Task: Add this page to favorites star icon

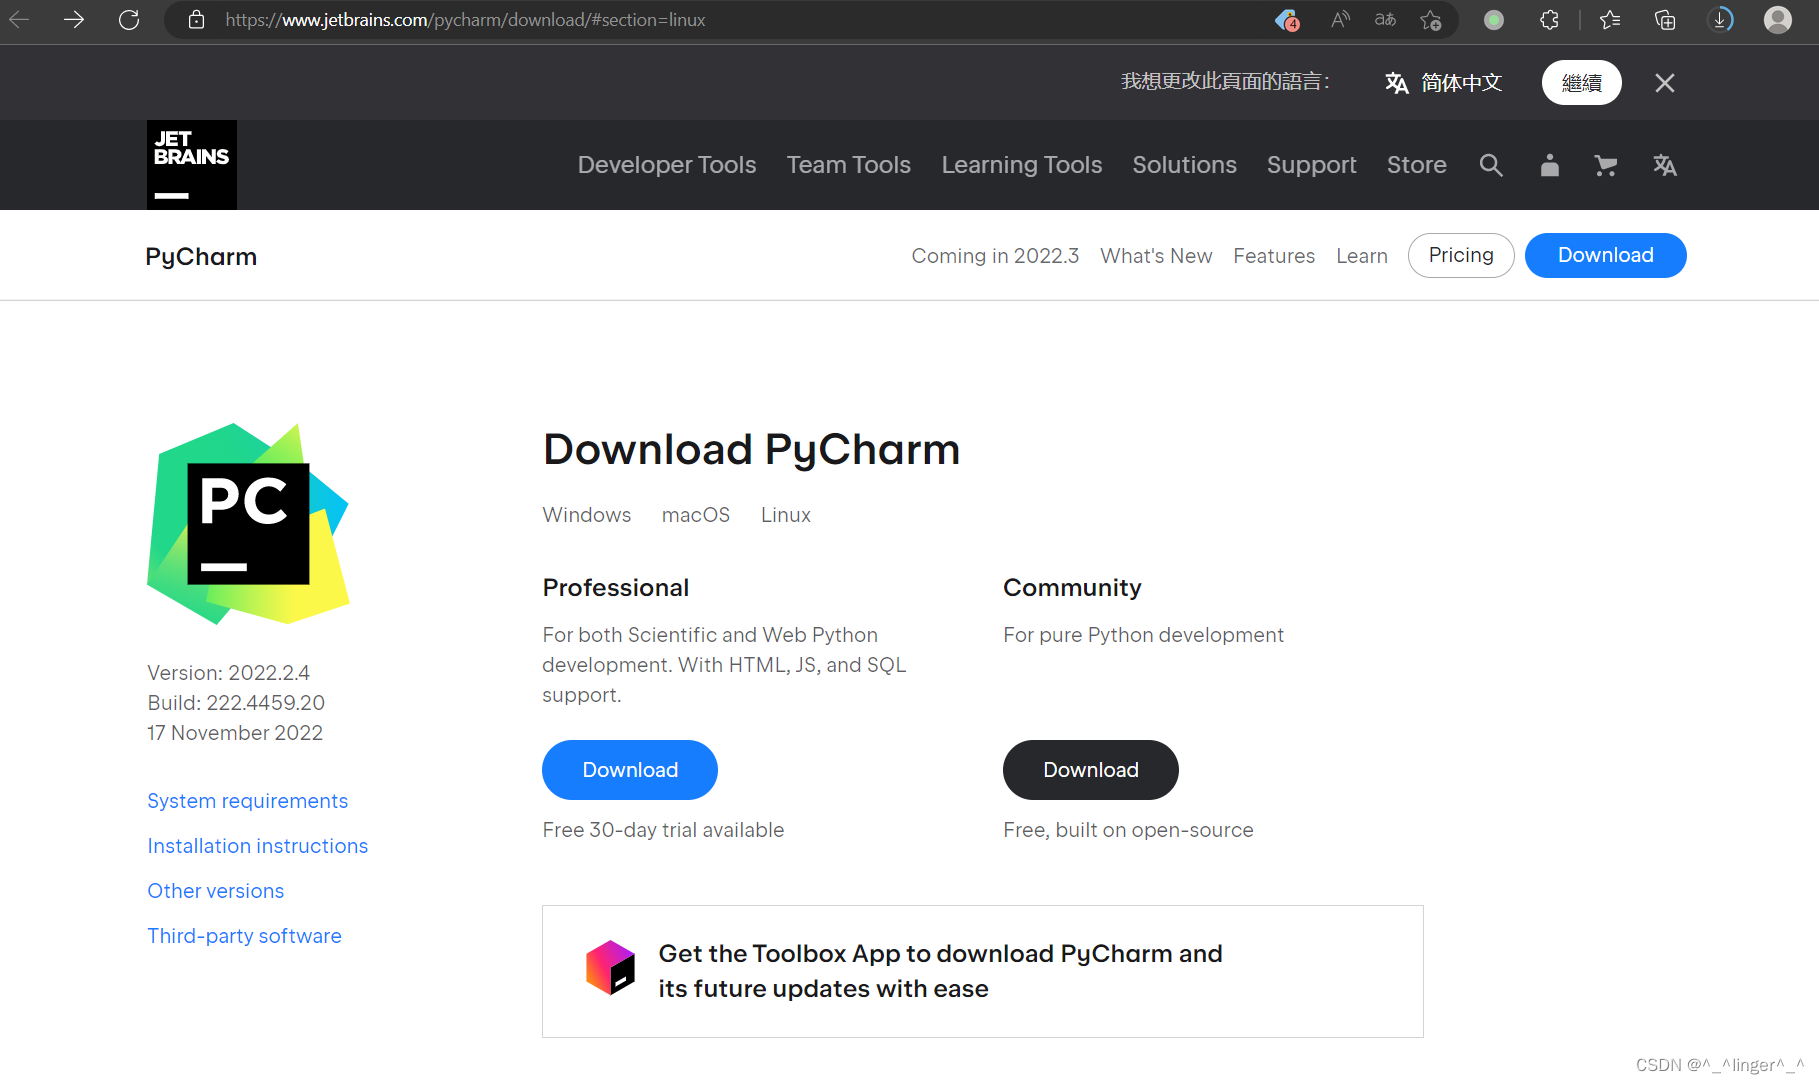Action: click(1431, 19)
